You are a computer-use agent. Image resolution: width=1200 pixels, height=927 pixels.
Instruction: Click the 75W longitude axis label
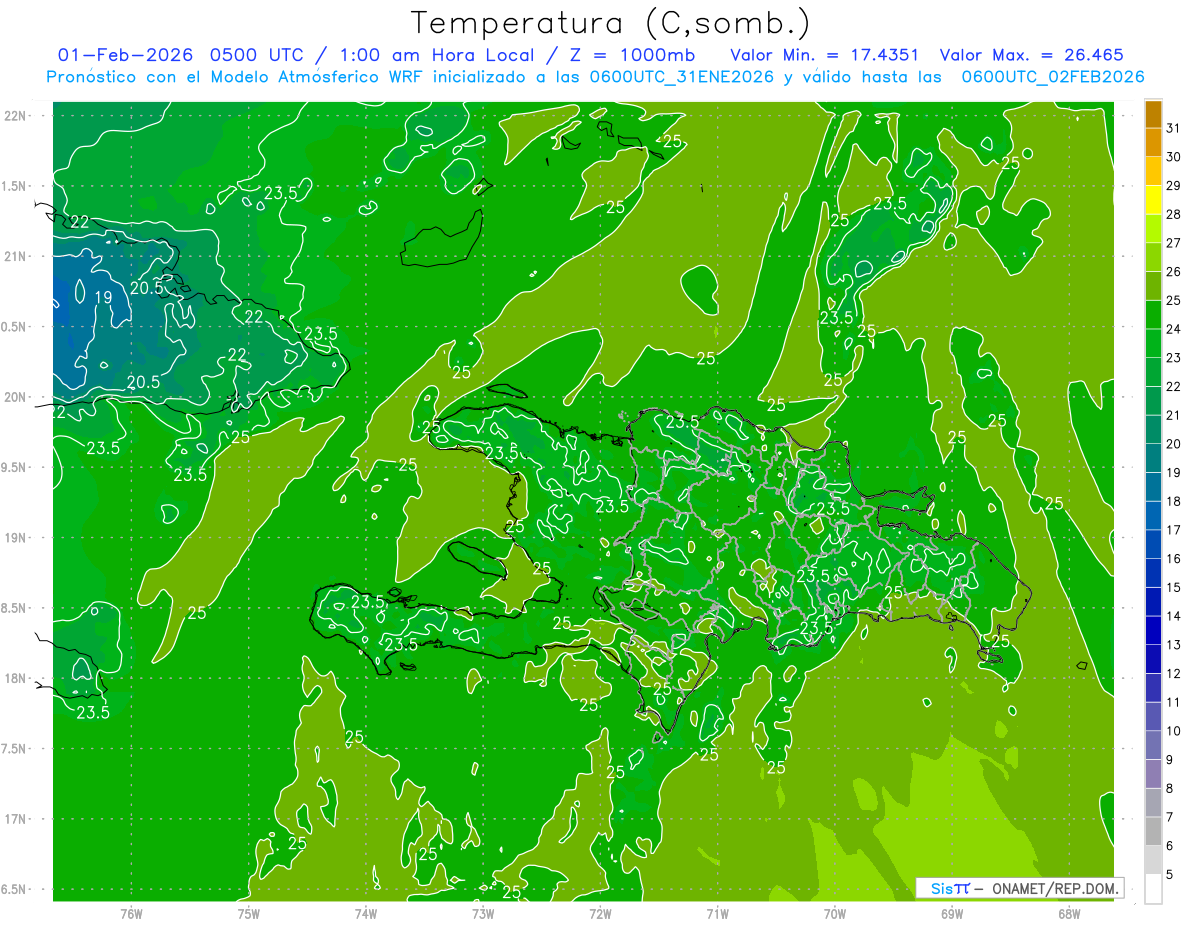(249, 914)
